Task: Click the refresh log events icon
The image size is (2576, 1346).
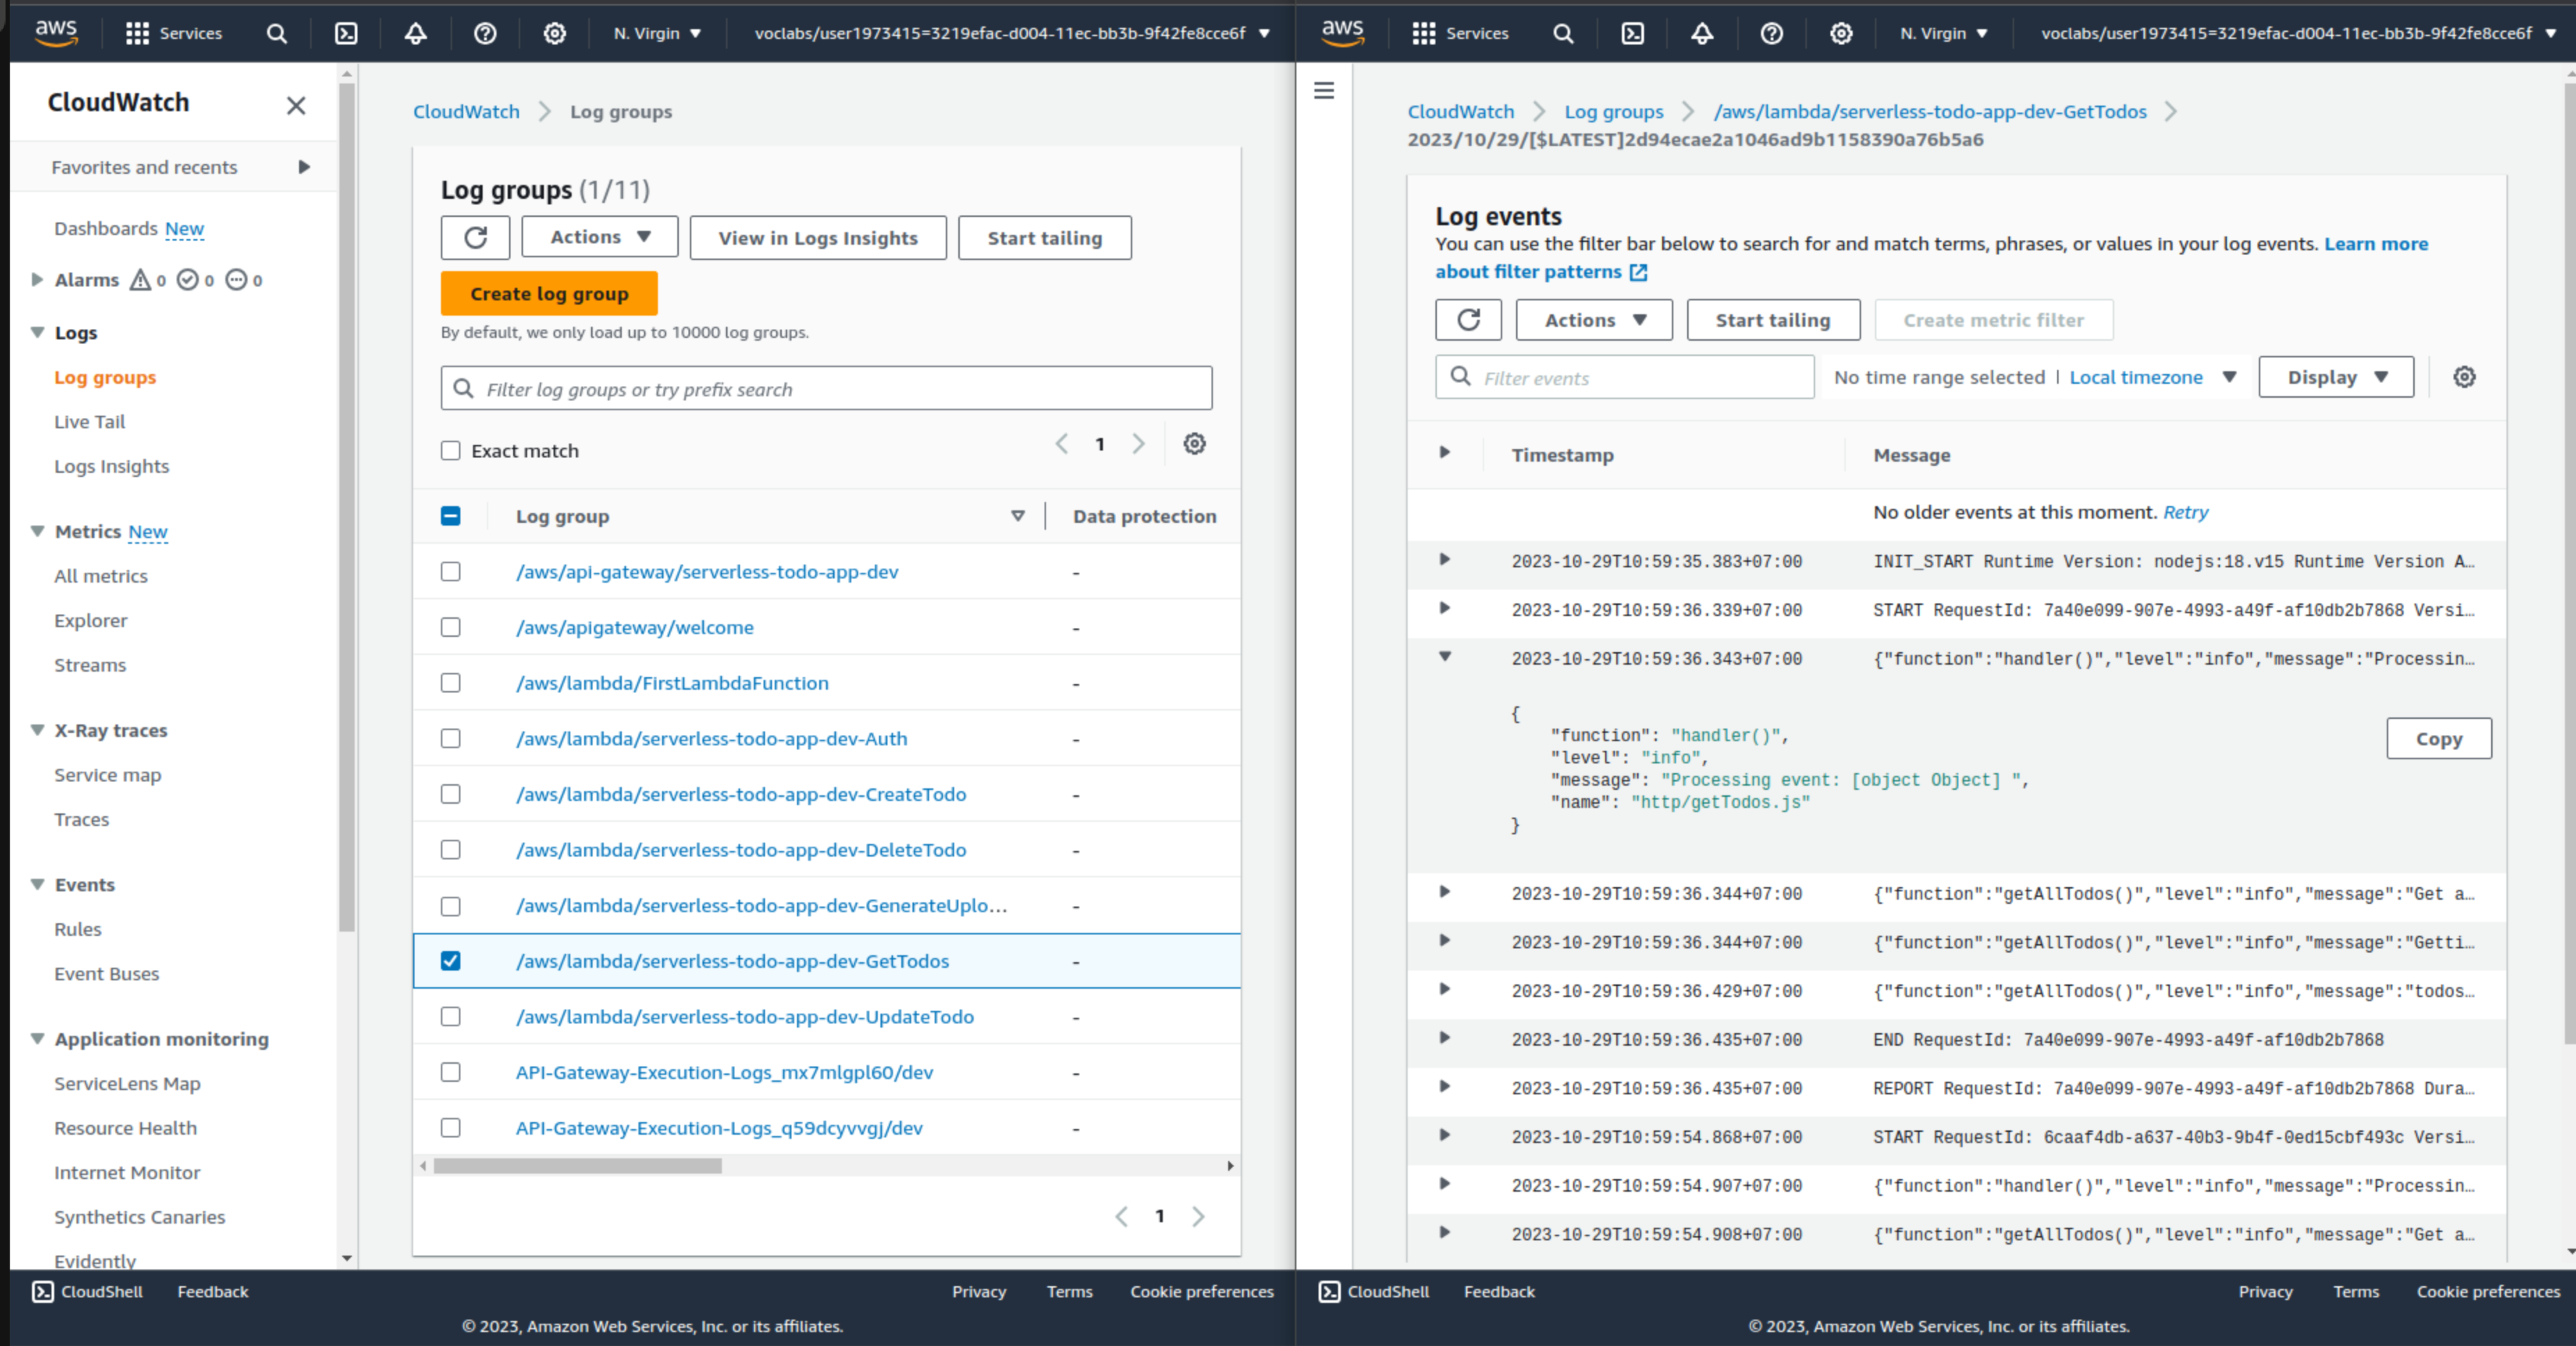Action: 1469,318
